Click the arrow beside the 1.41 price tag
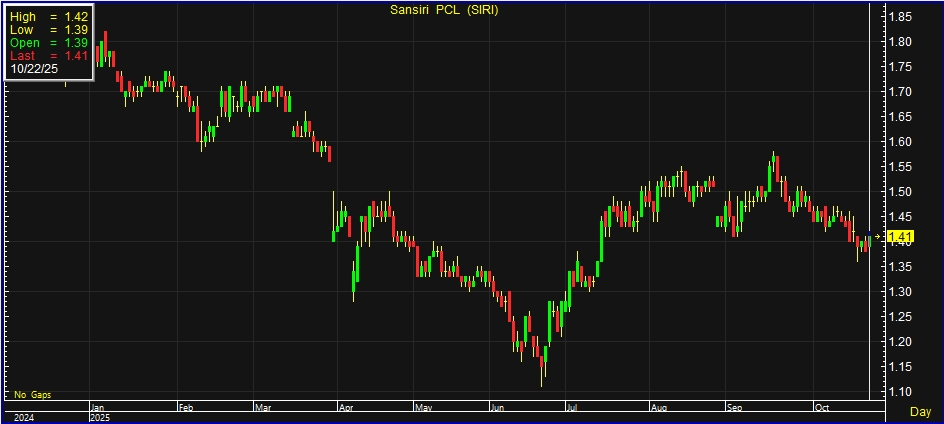Screen dimensions: 944x424 pyautogui.click(x=879, y=237)
